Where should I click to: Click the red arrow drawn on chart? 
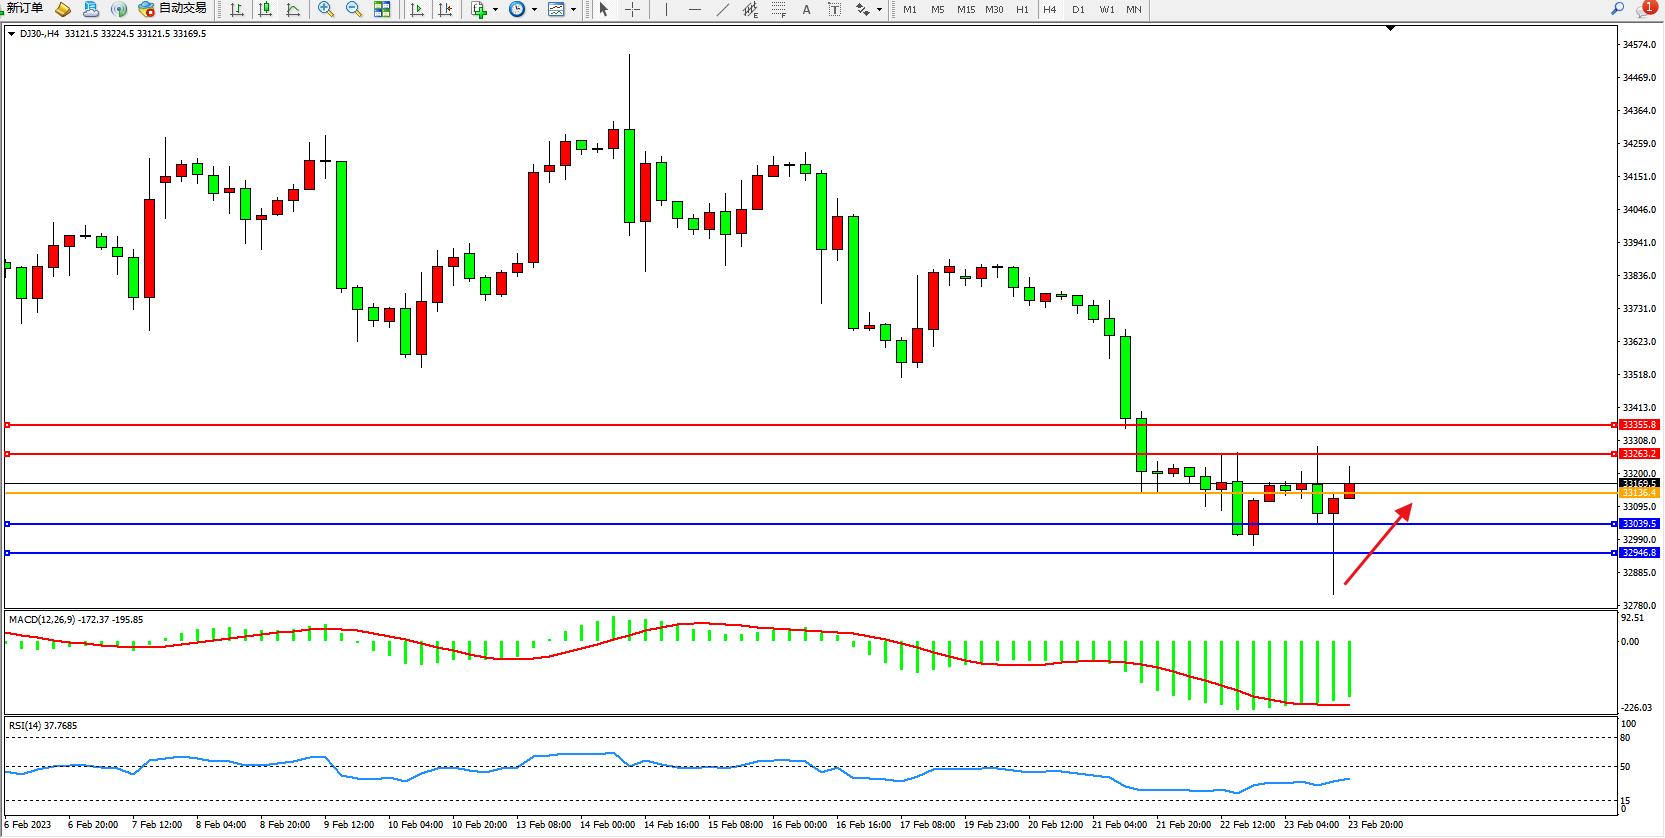pyautogui.click(x=1377, y=545)
